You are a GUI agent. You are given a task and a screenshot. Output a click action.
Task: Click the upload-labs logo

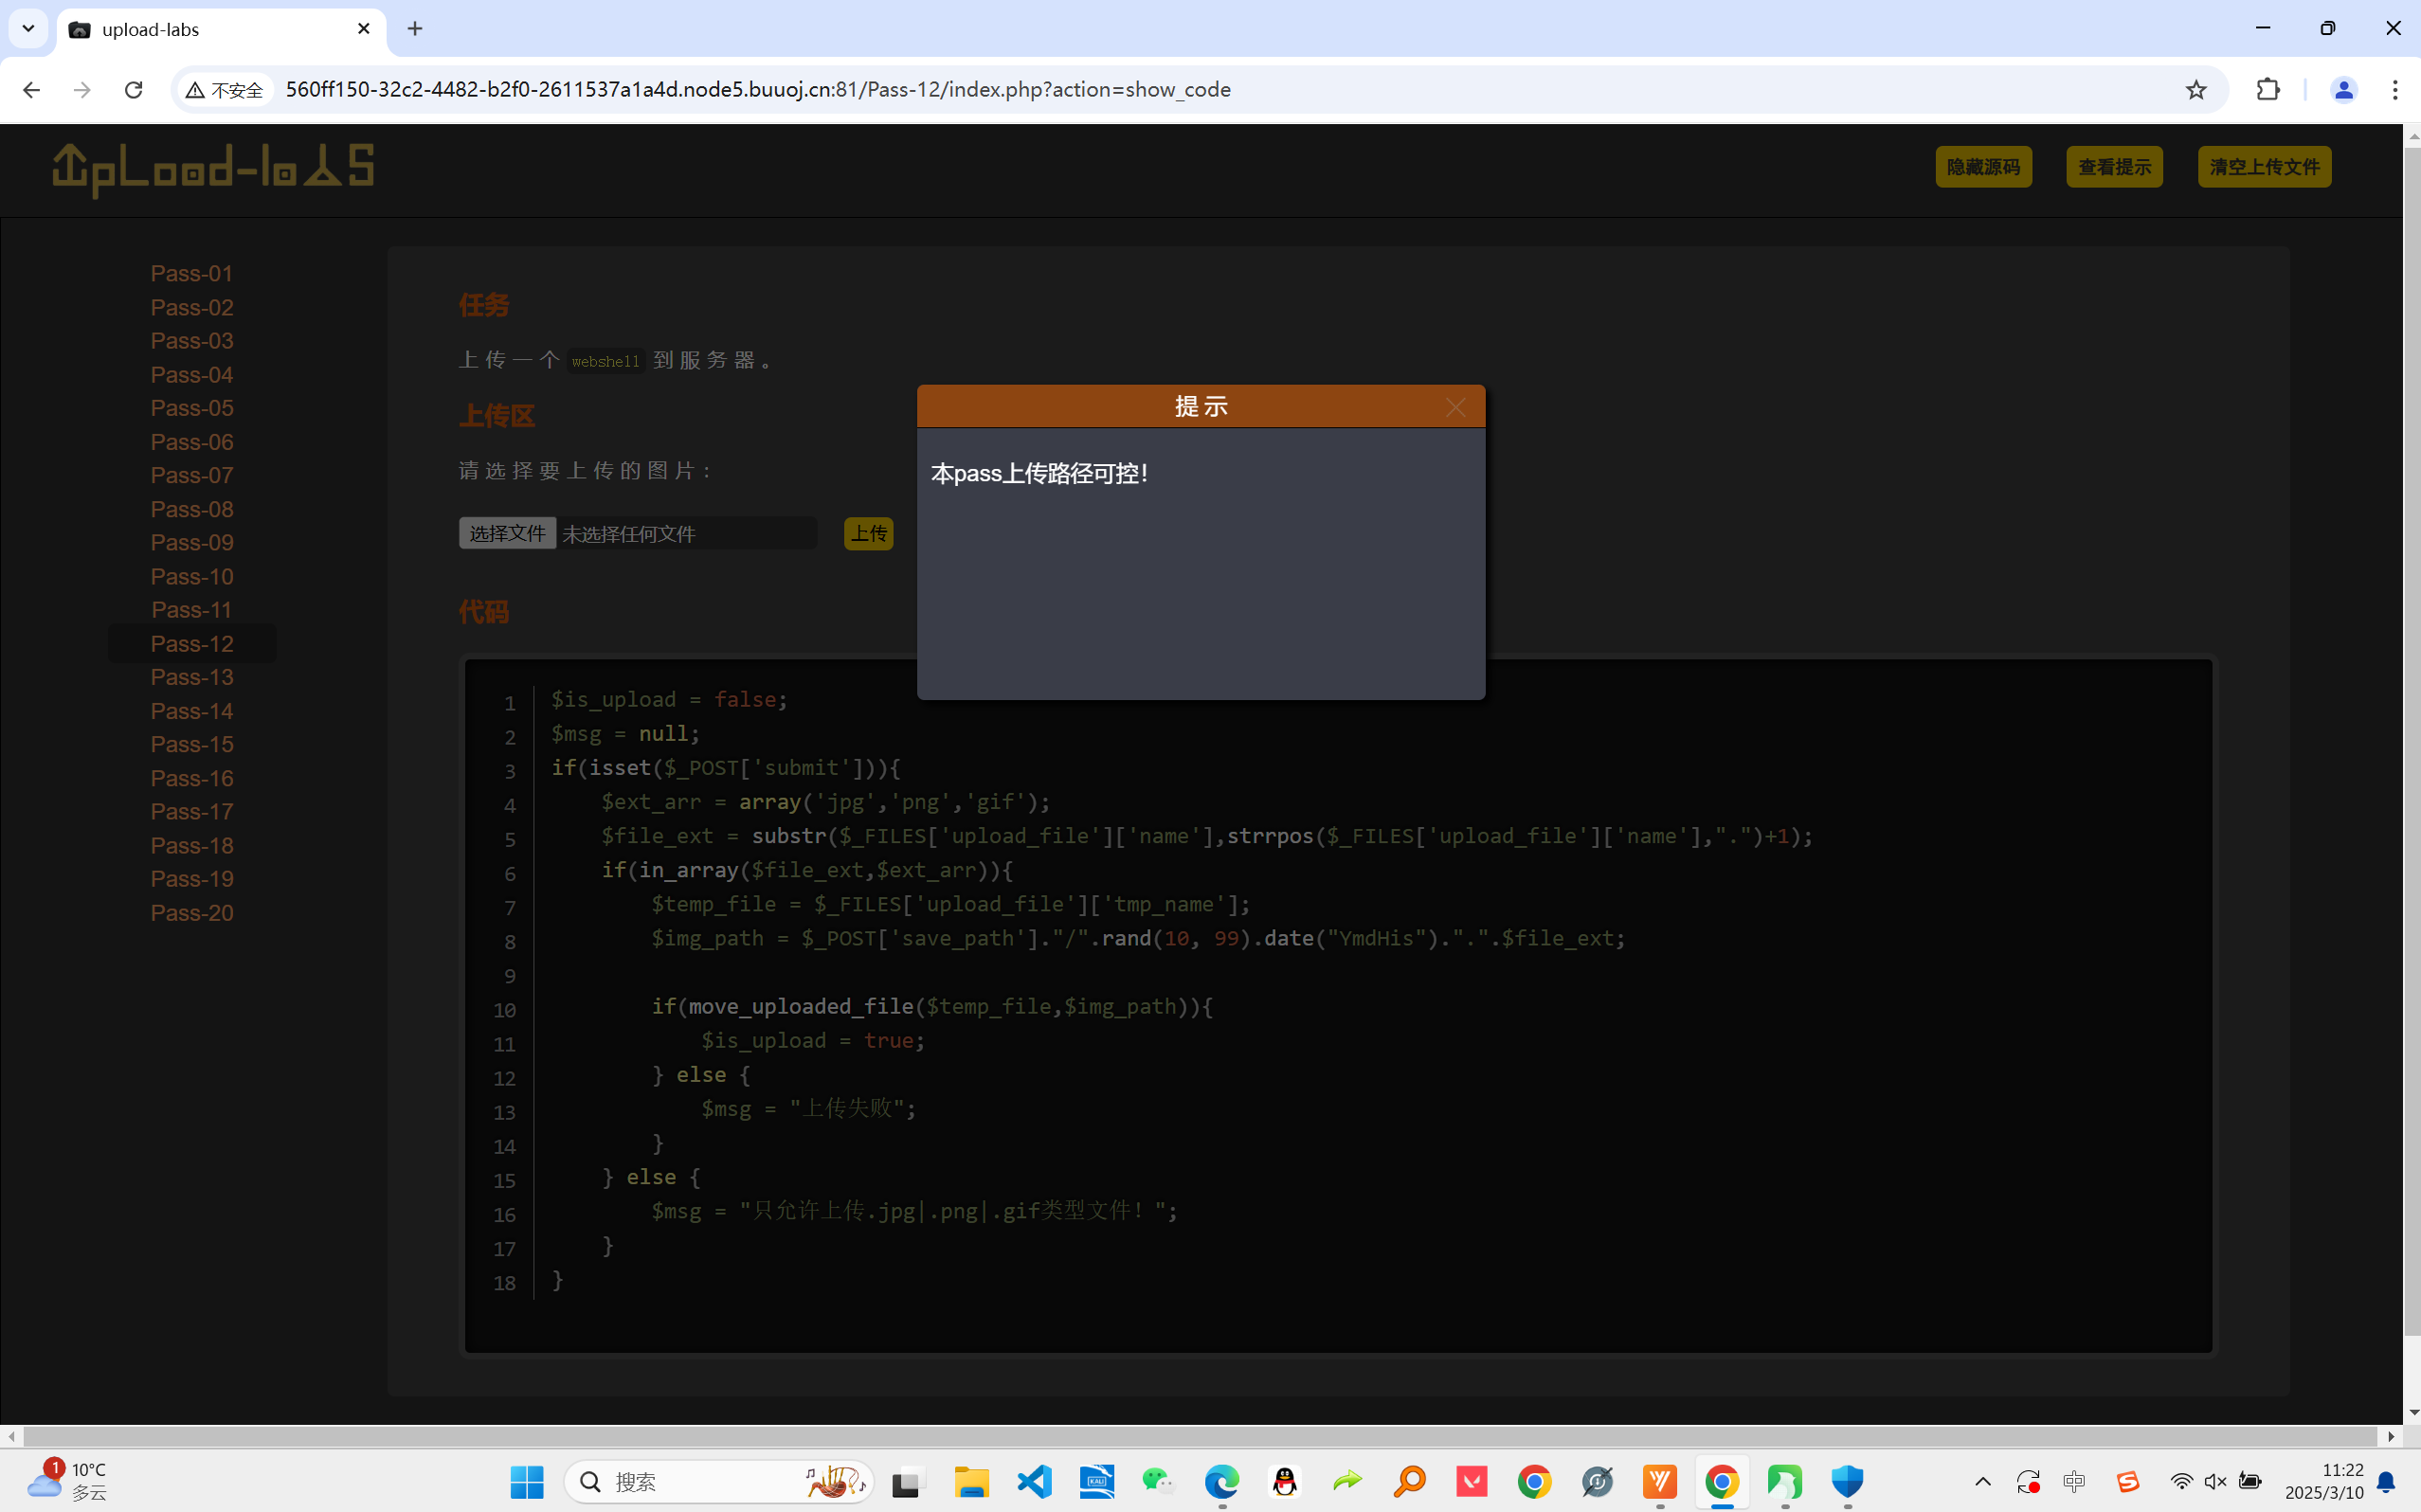(213, 169)
